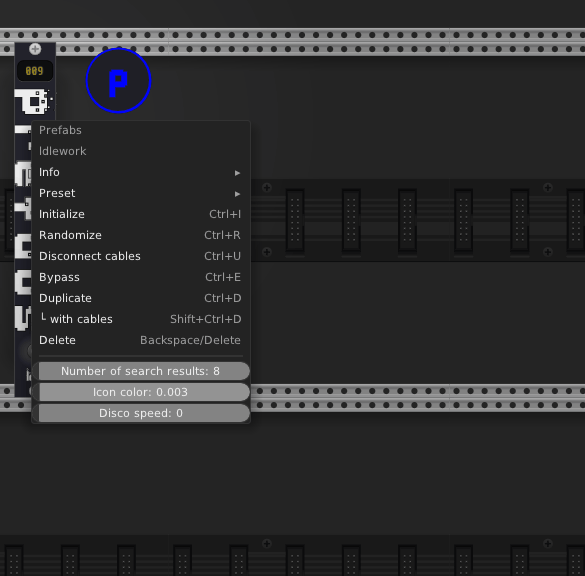Image resolution: width=585 pixels, height=576 pixels.
Task: Choose duplicate with cables option
Action: [x=141, y=319]
